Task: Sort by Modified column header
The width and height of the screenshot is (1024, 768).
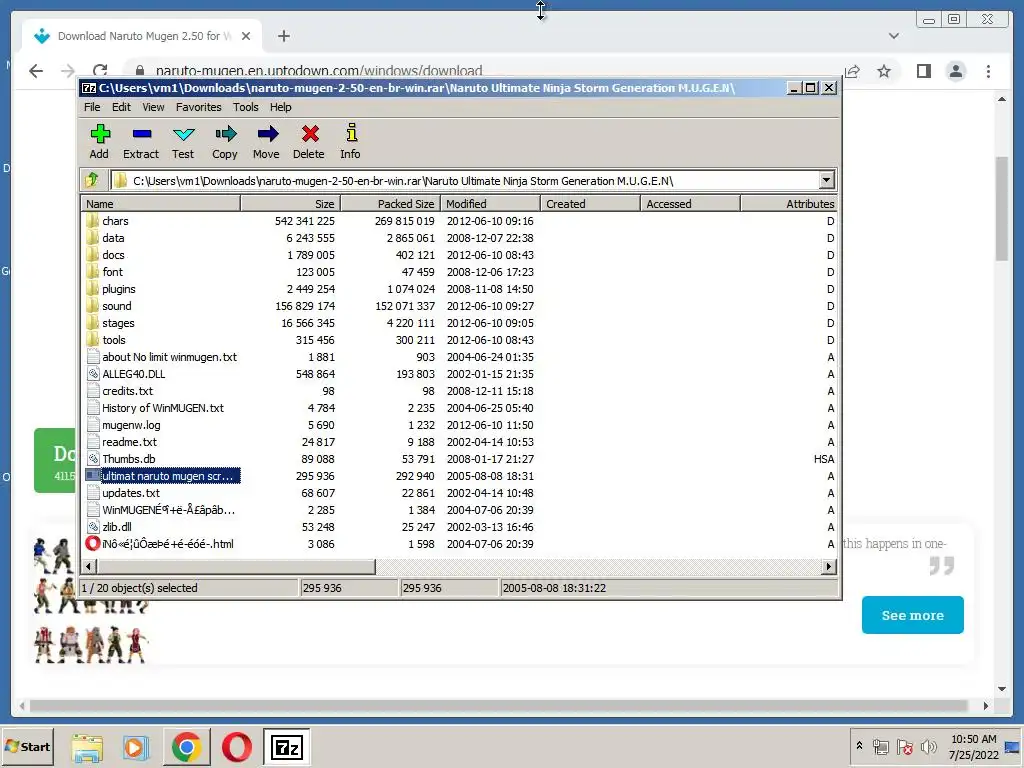Action: [490, 204]
